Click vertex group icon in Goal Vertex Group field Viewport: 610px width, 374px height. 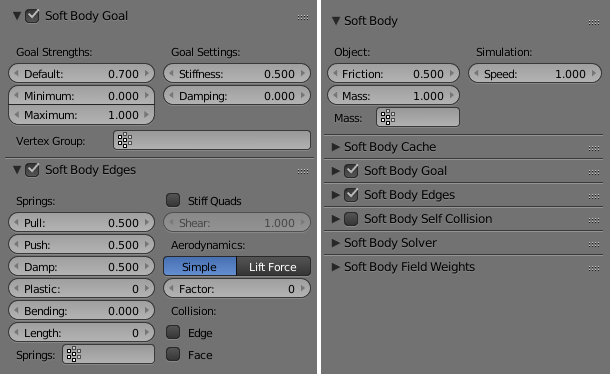point(125,140)
